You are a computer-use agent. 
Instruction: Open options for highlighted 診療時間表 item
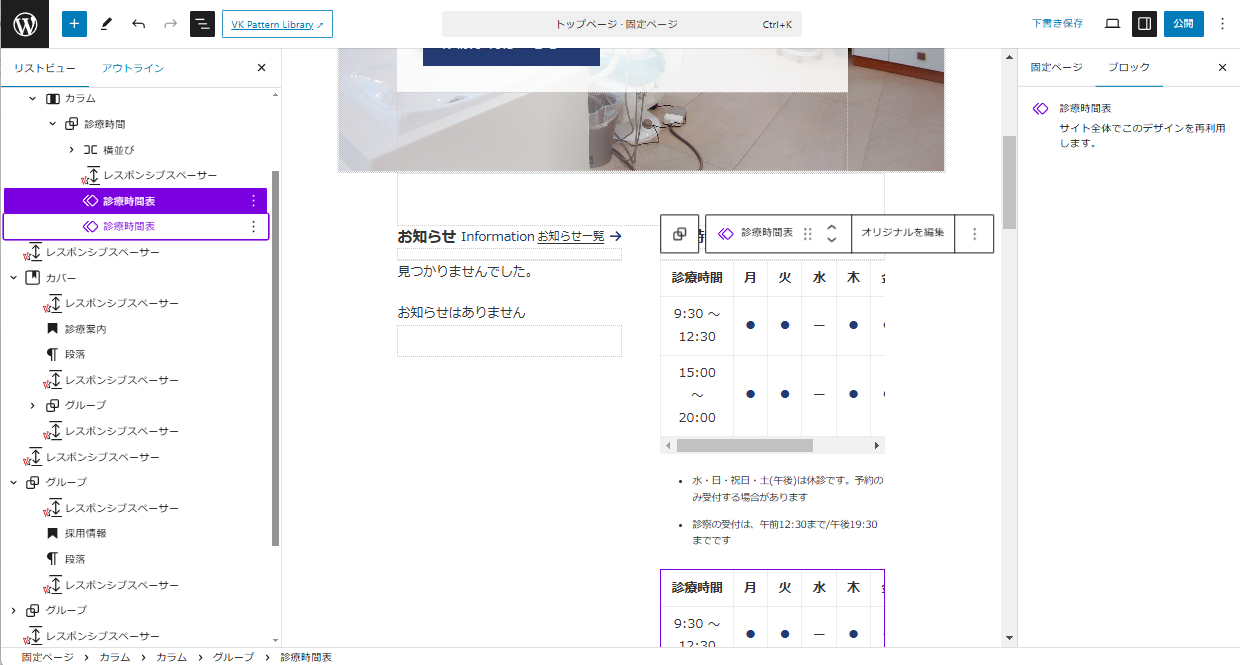point(253,201)
